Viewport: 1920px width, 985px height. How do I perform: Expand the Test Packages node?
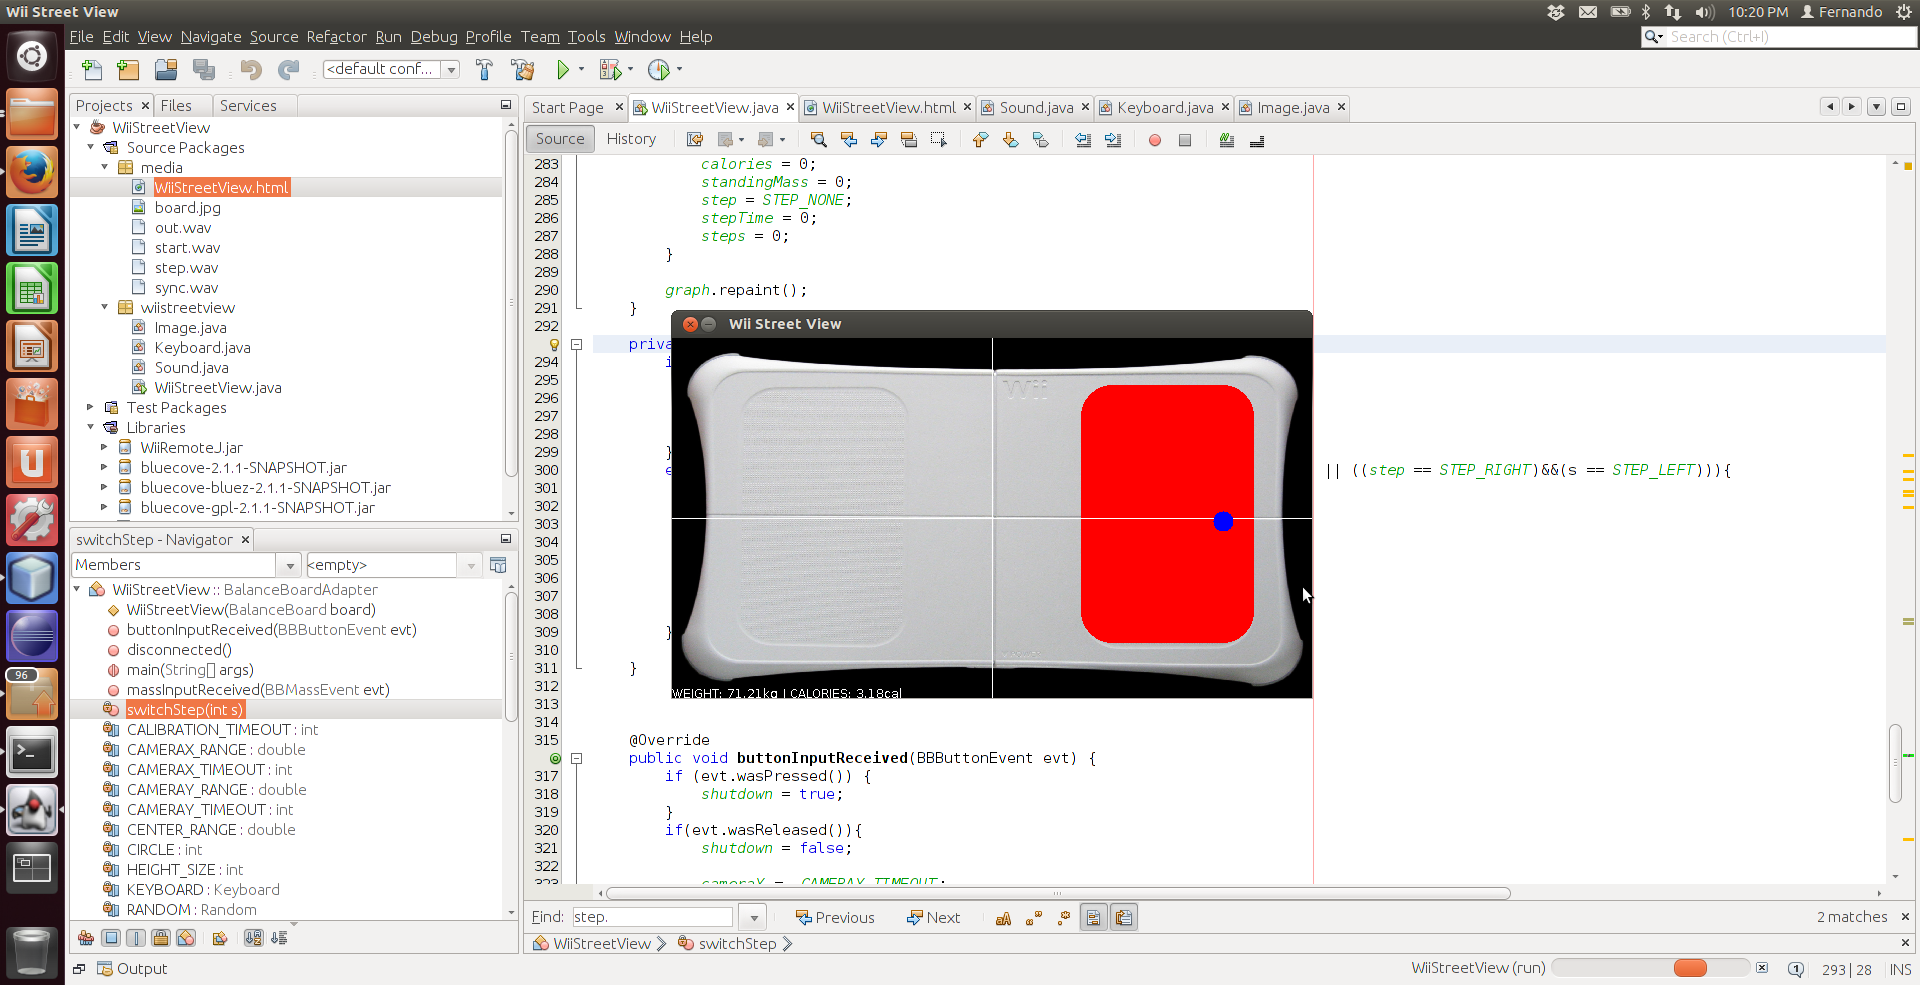91,407
